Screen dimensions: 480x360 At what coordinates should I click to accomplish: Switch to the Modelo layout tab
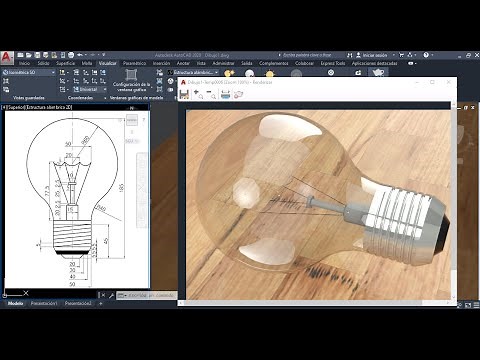click(x=15, y=303)
